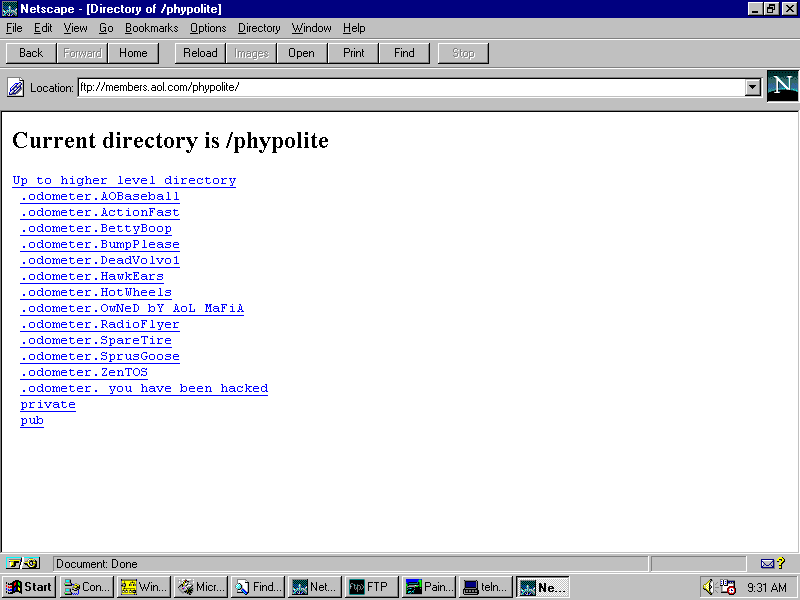Switch to the Con... taskbar window
The height and width of the screenshot is (600, 800).
click(87, 587)
